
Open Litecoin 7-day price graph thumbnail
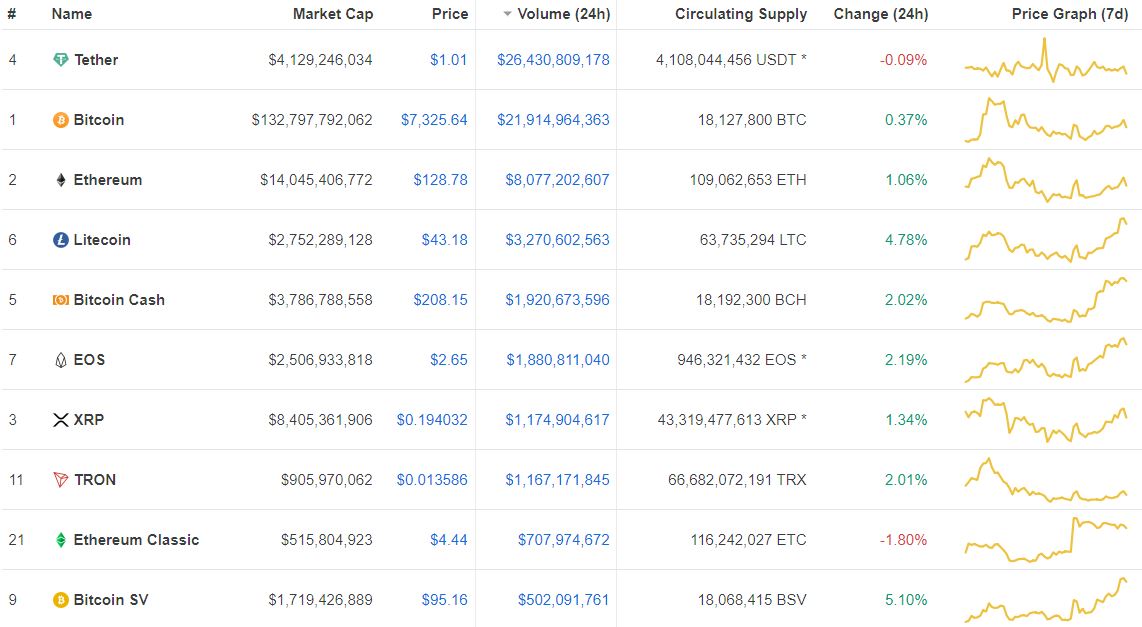click(x=1046, y=240)
